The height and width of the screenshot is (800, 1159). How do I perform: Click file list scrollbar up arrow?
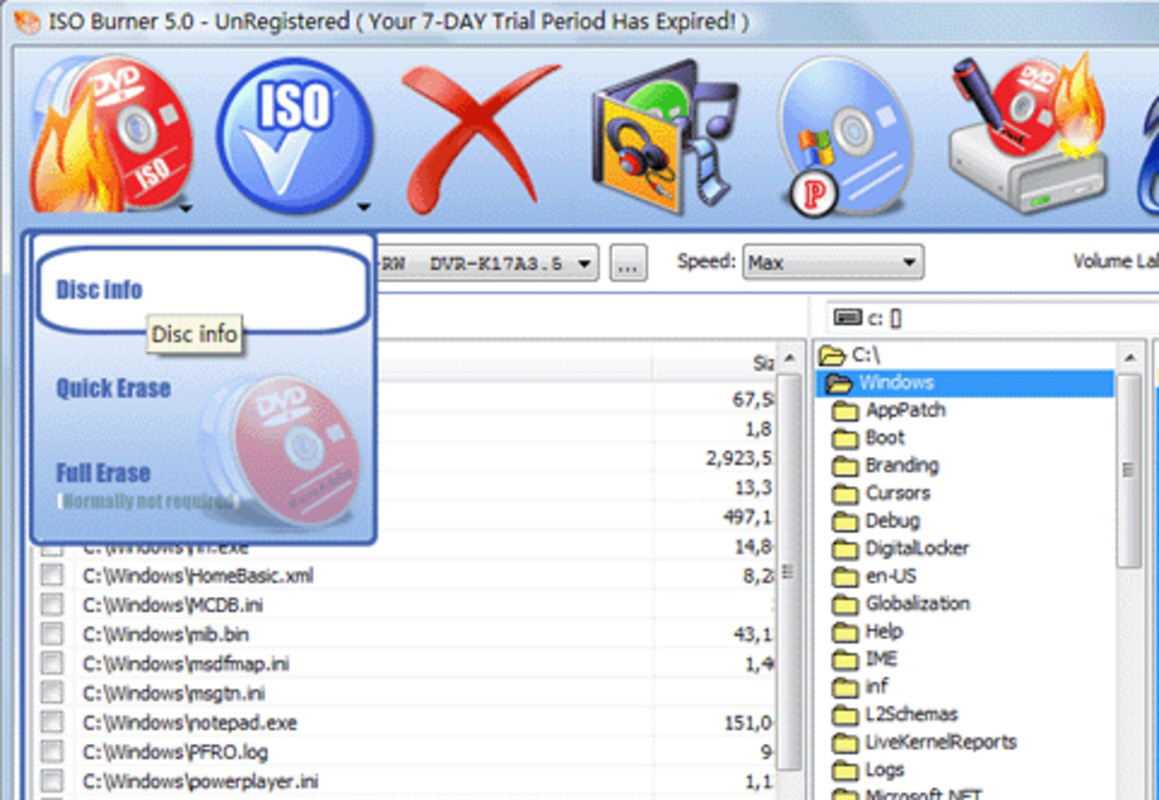pos(789,359)
